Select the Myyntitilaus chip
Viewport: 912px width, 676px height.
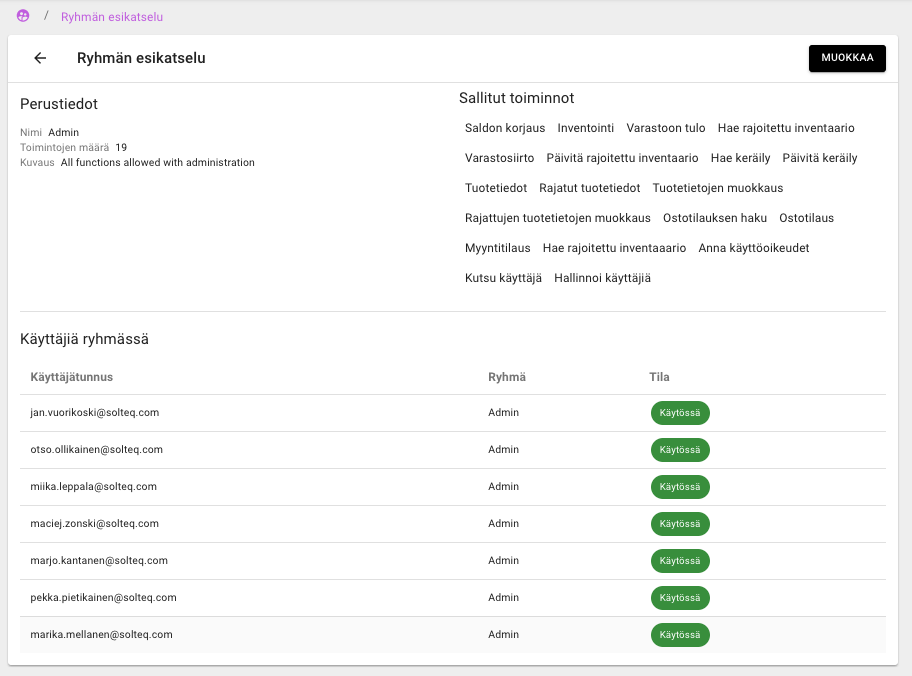click(497, 248)
